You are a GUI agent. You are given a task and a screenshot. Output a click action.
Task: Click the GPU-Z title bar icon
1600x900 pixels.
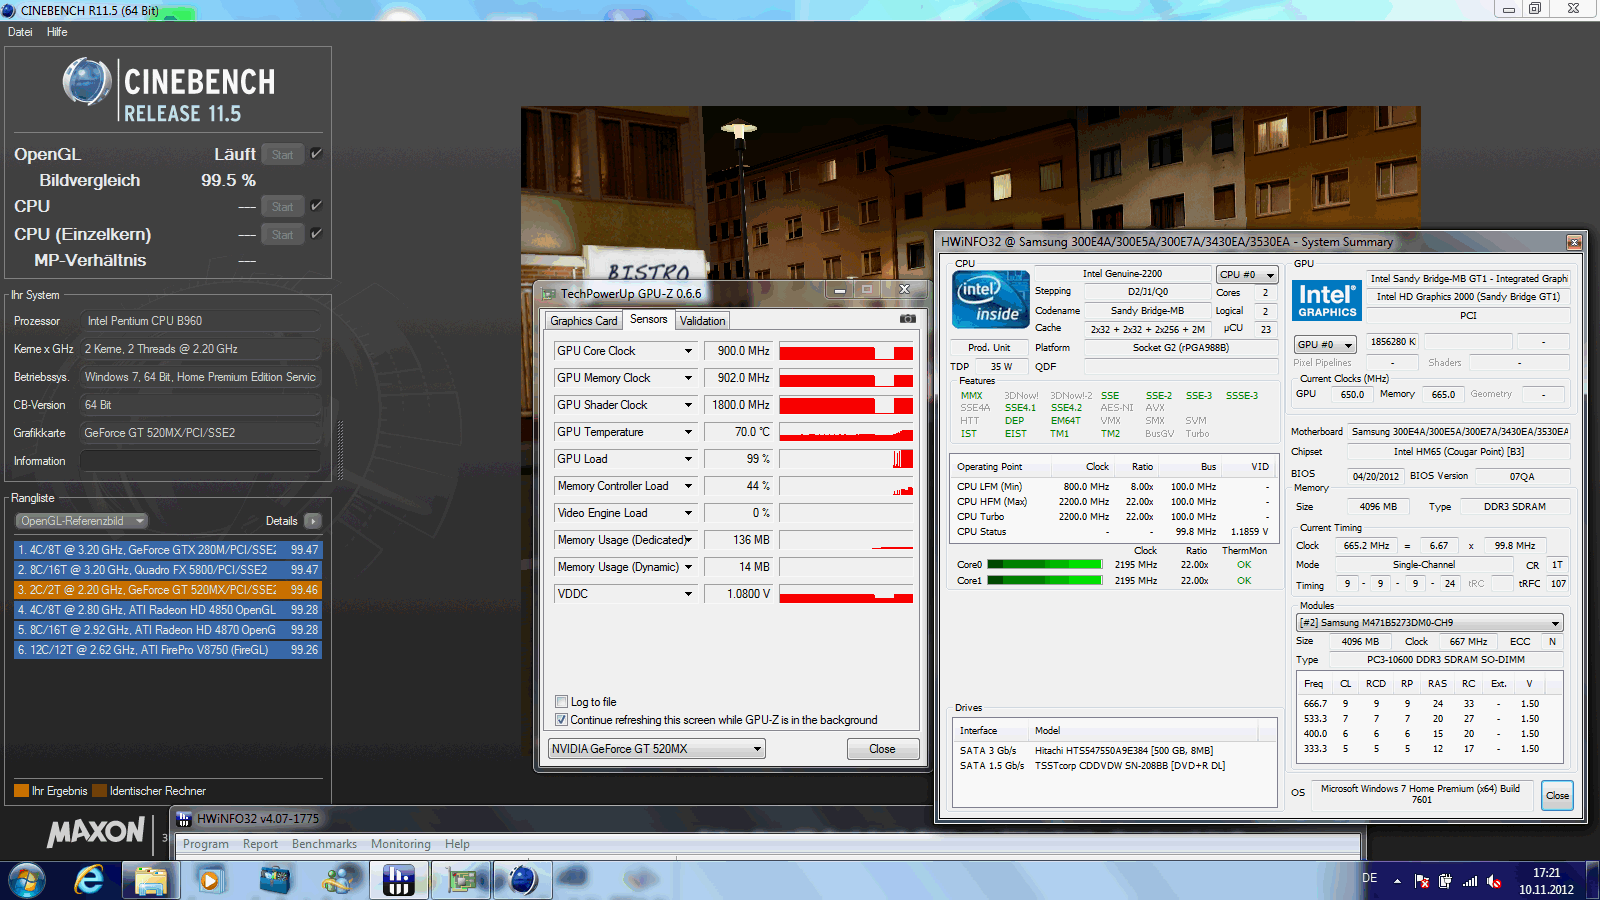(x=549, y=294)
